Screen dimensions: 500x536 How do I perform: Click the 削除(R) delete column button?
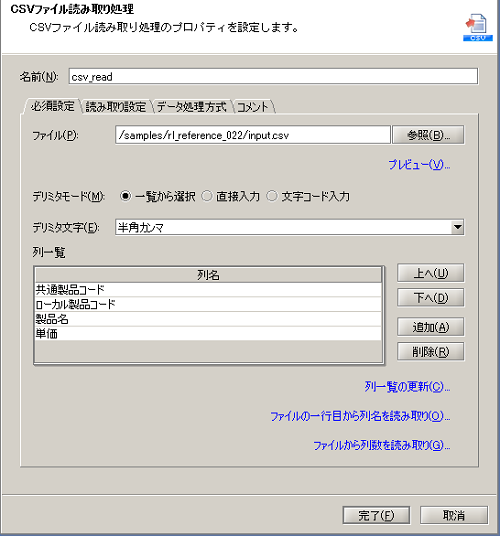pos(431,351)
